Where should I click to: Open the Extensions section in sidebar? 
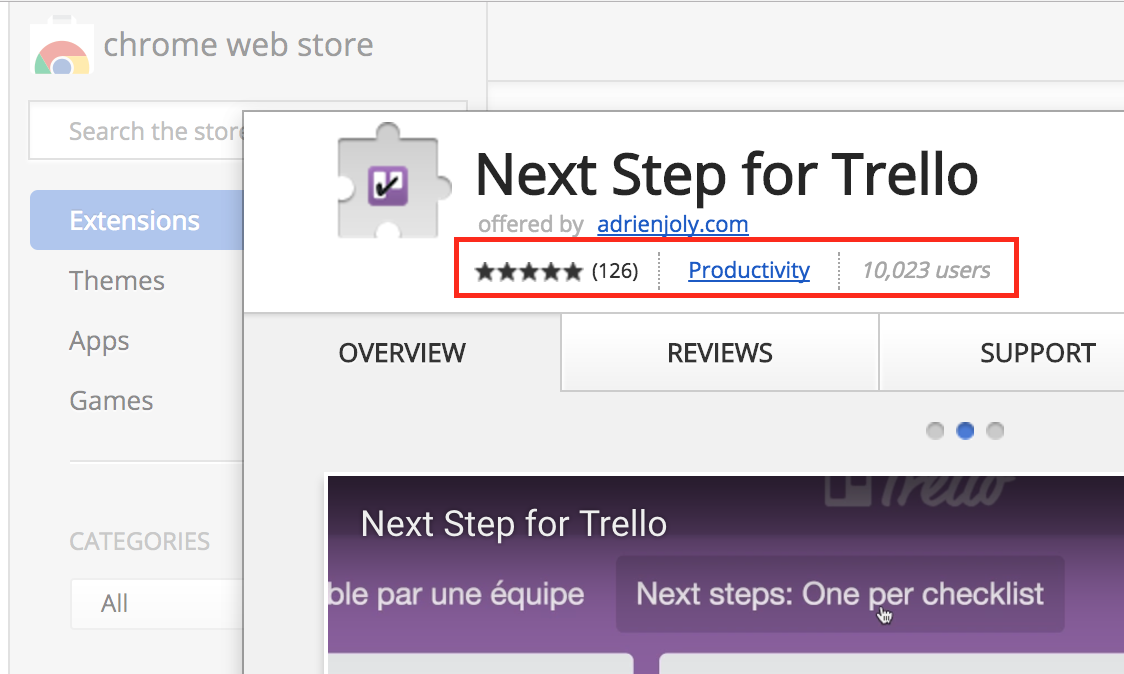(136, 221)
